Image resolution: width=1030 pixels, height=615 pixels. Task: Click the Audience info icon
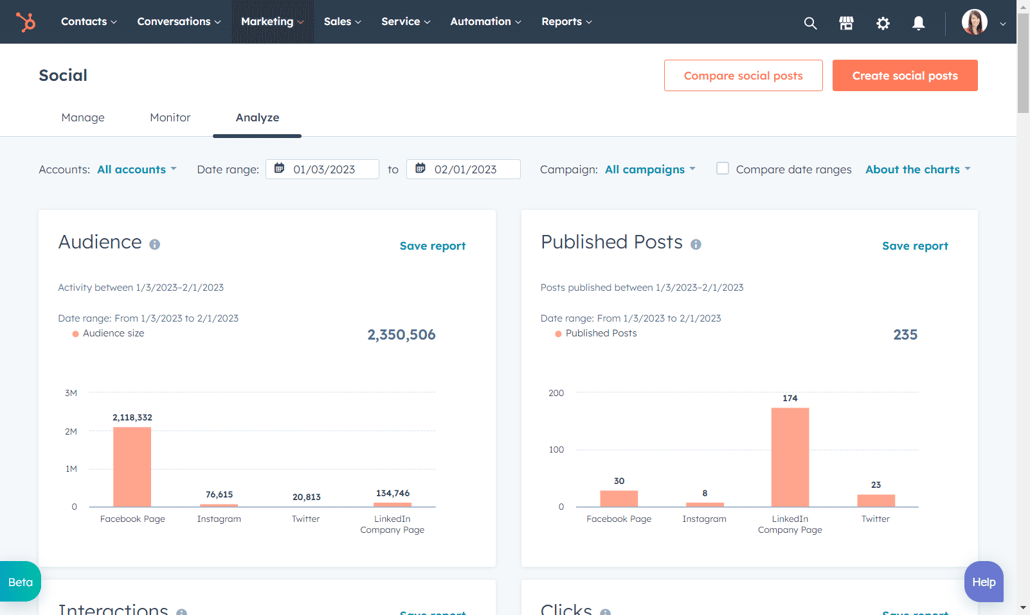pyautogui.click(x=155, y=244)
